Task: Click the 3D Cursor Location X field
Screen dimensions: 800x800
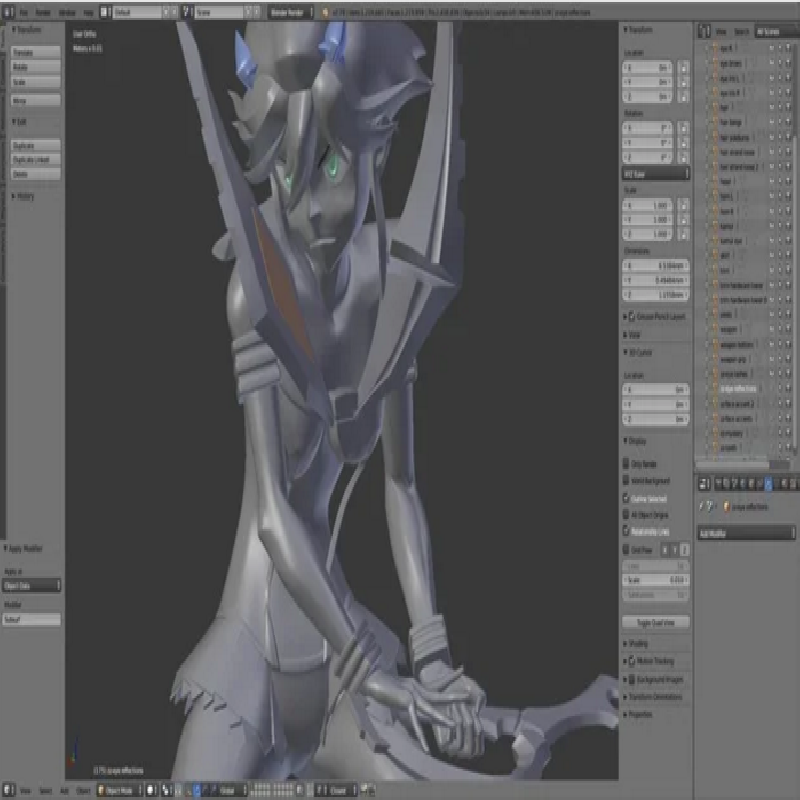Action: click(x=656, y=390)
